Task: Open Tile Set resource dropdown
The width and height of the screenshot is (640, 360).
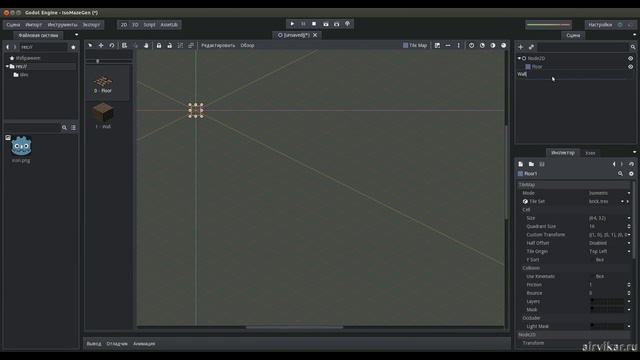Action: pyautogui.click(x=623, y=201)
